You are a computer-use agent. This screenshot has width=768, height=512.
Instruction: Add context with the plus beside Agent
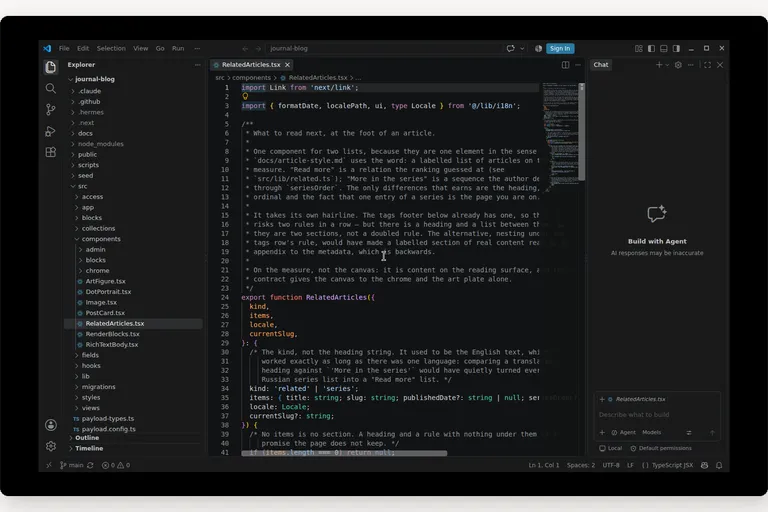click(x=602, y=432)
